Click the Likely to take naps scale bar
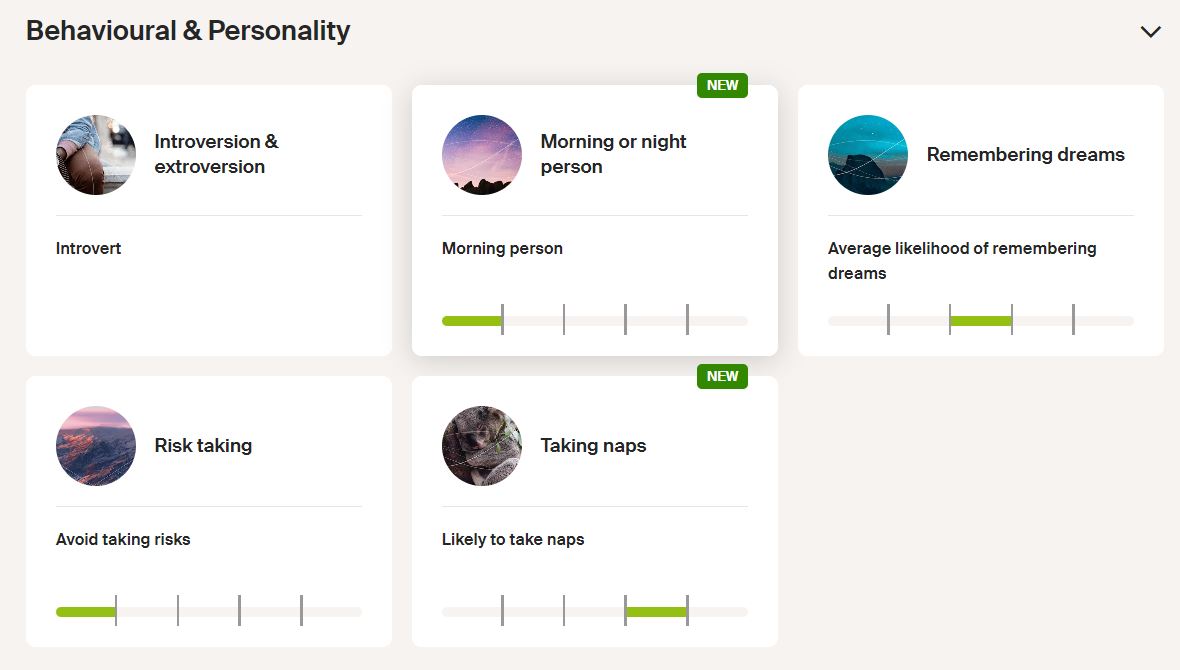The image size is (1180, 670). 594,612
